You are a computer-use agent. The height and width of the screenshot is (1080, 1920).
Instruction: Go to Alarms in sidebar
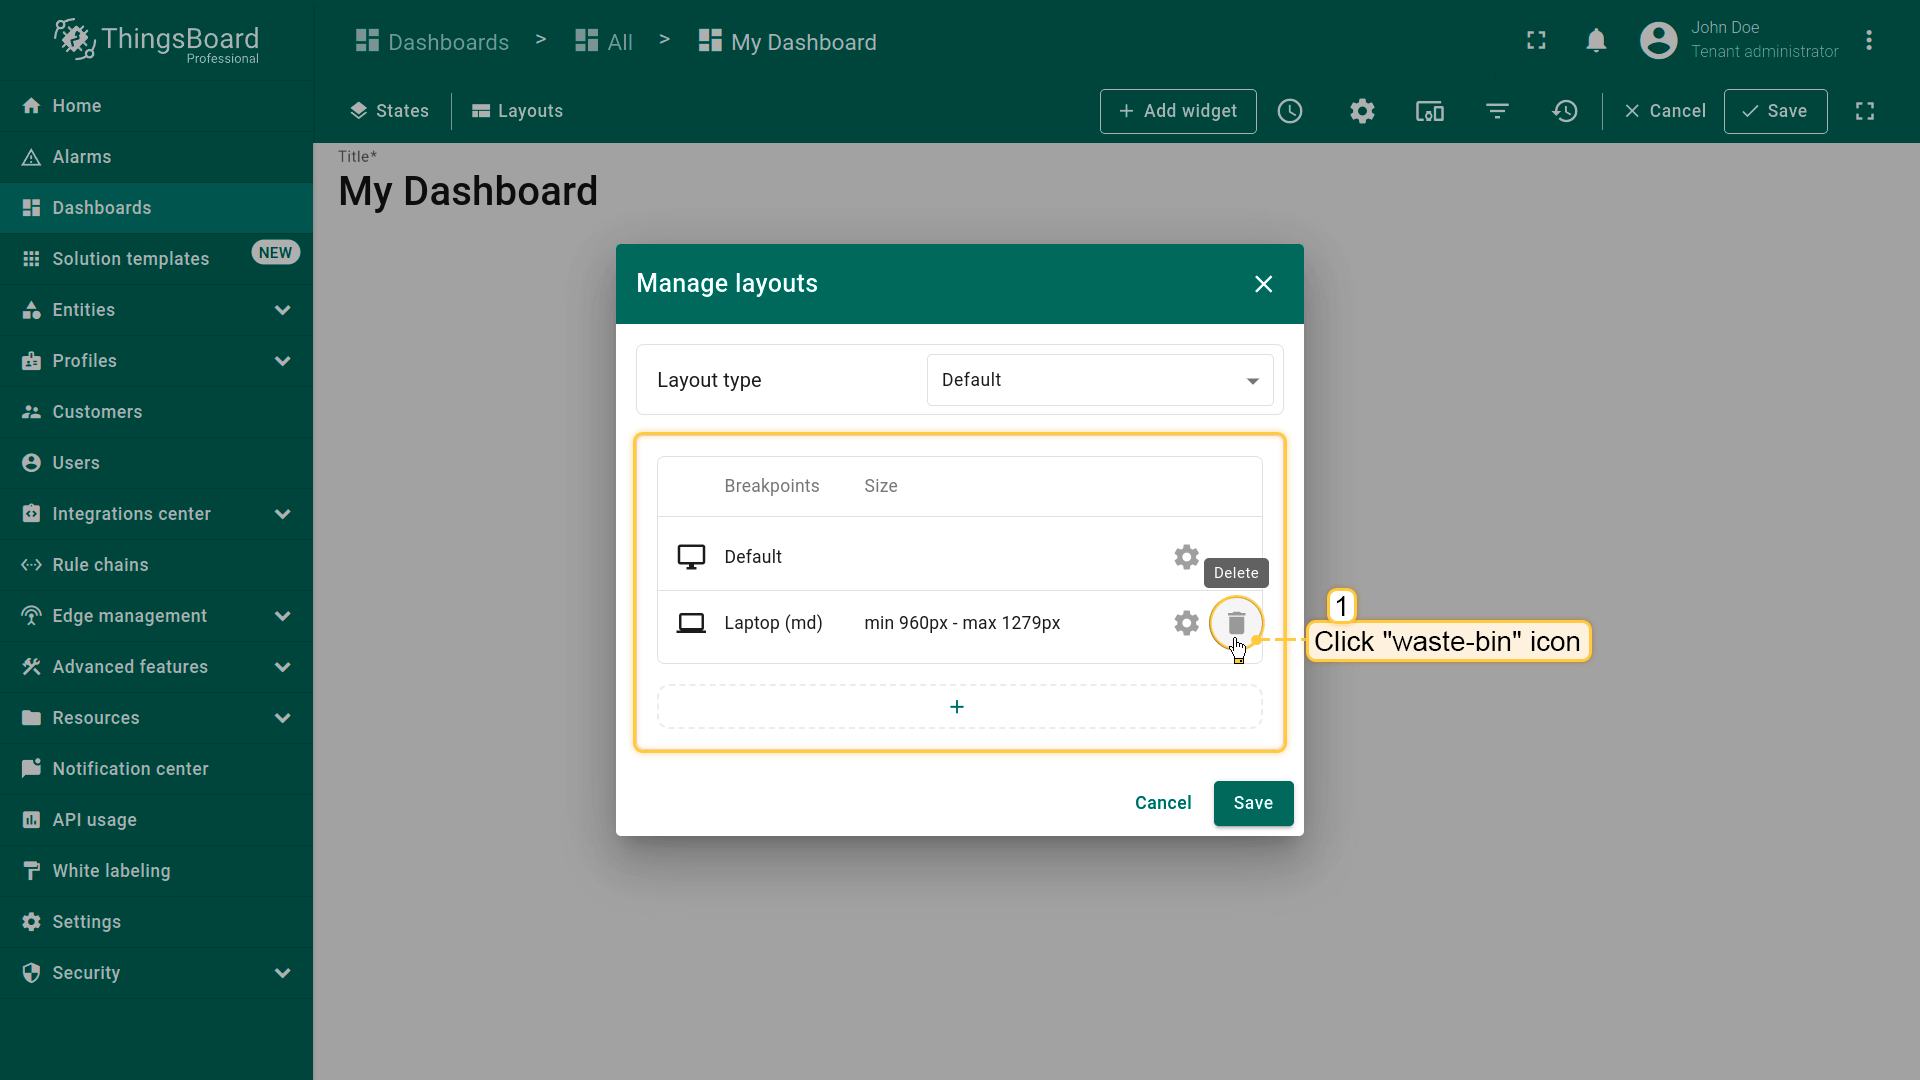(82, 157)
